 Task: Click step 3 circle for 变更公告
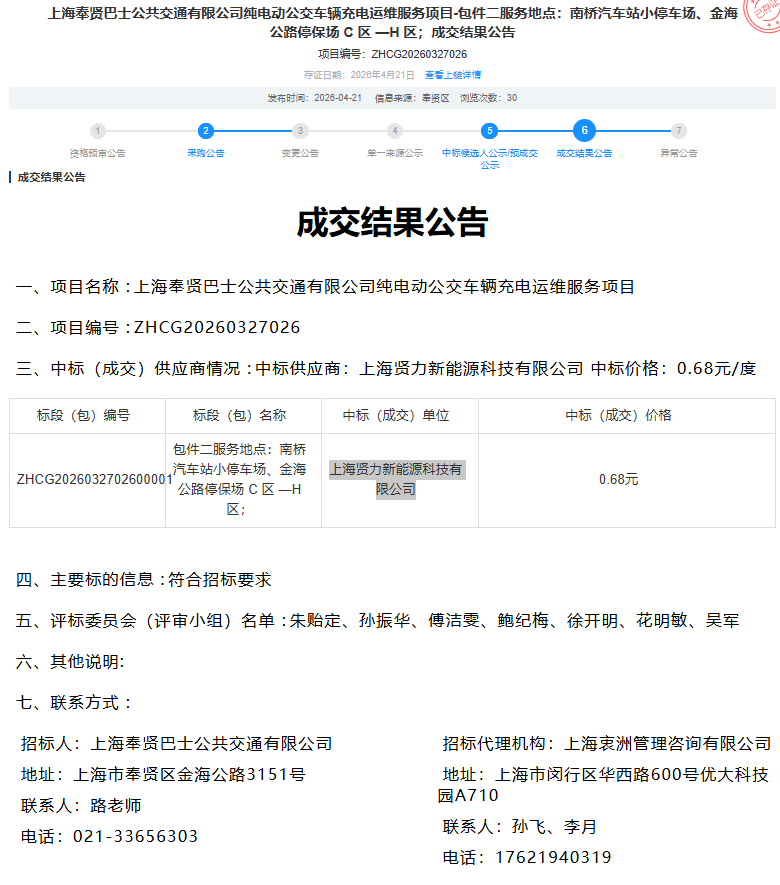click(300, 131)
